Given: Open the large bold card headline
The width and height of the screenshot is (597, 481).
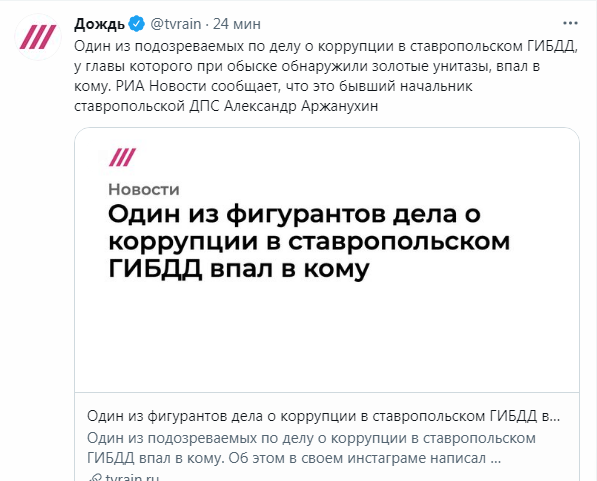Looking at the screenshot, I should pos(309,241).
